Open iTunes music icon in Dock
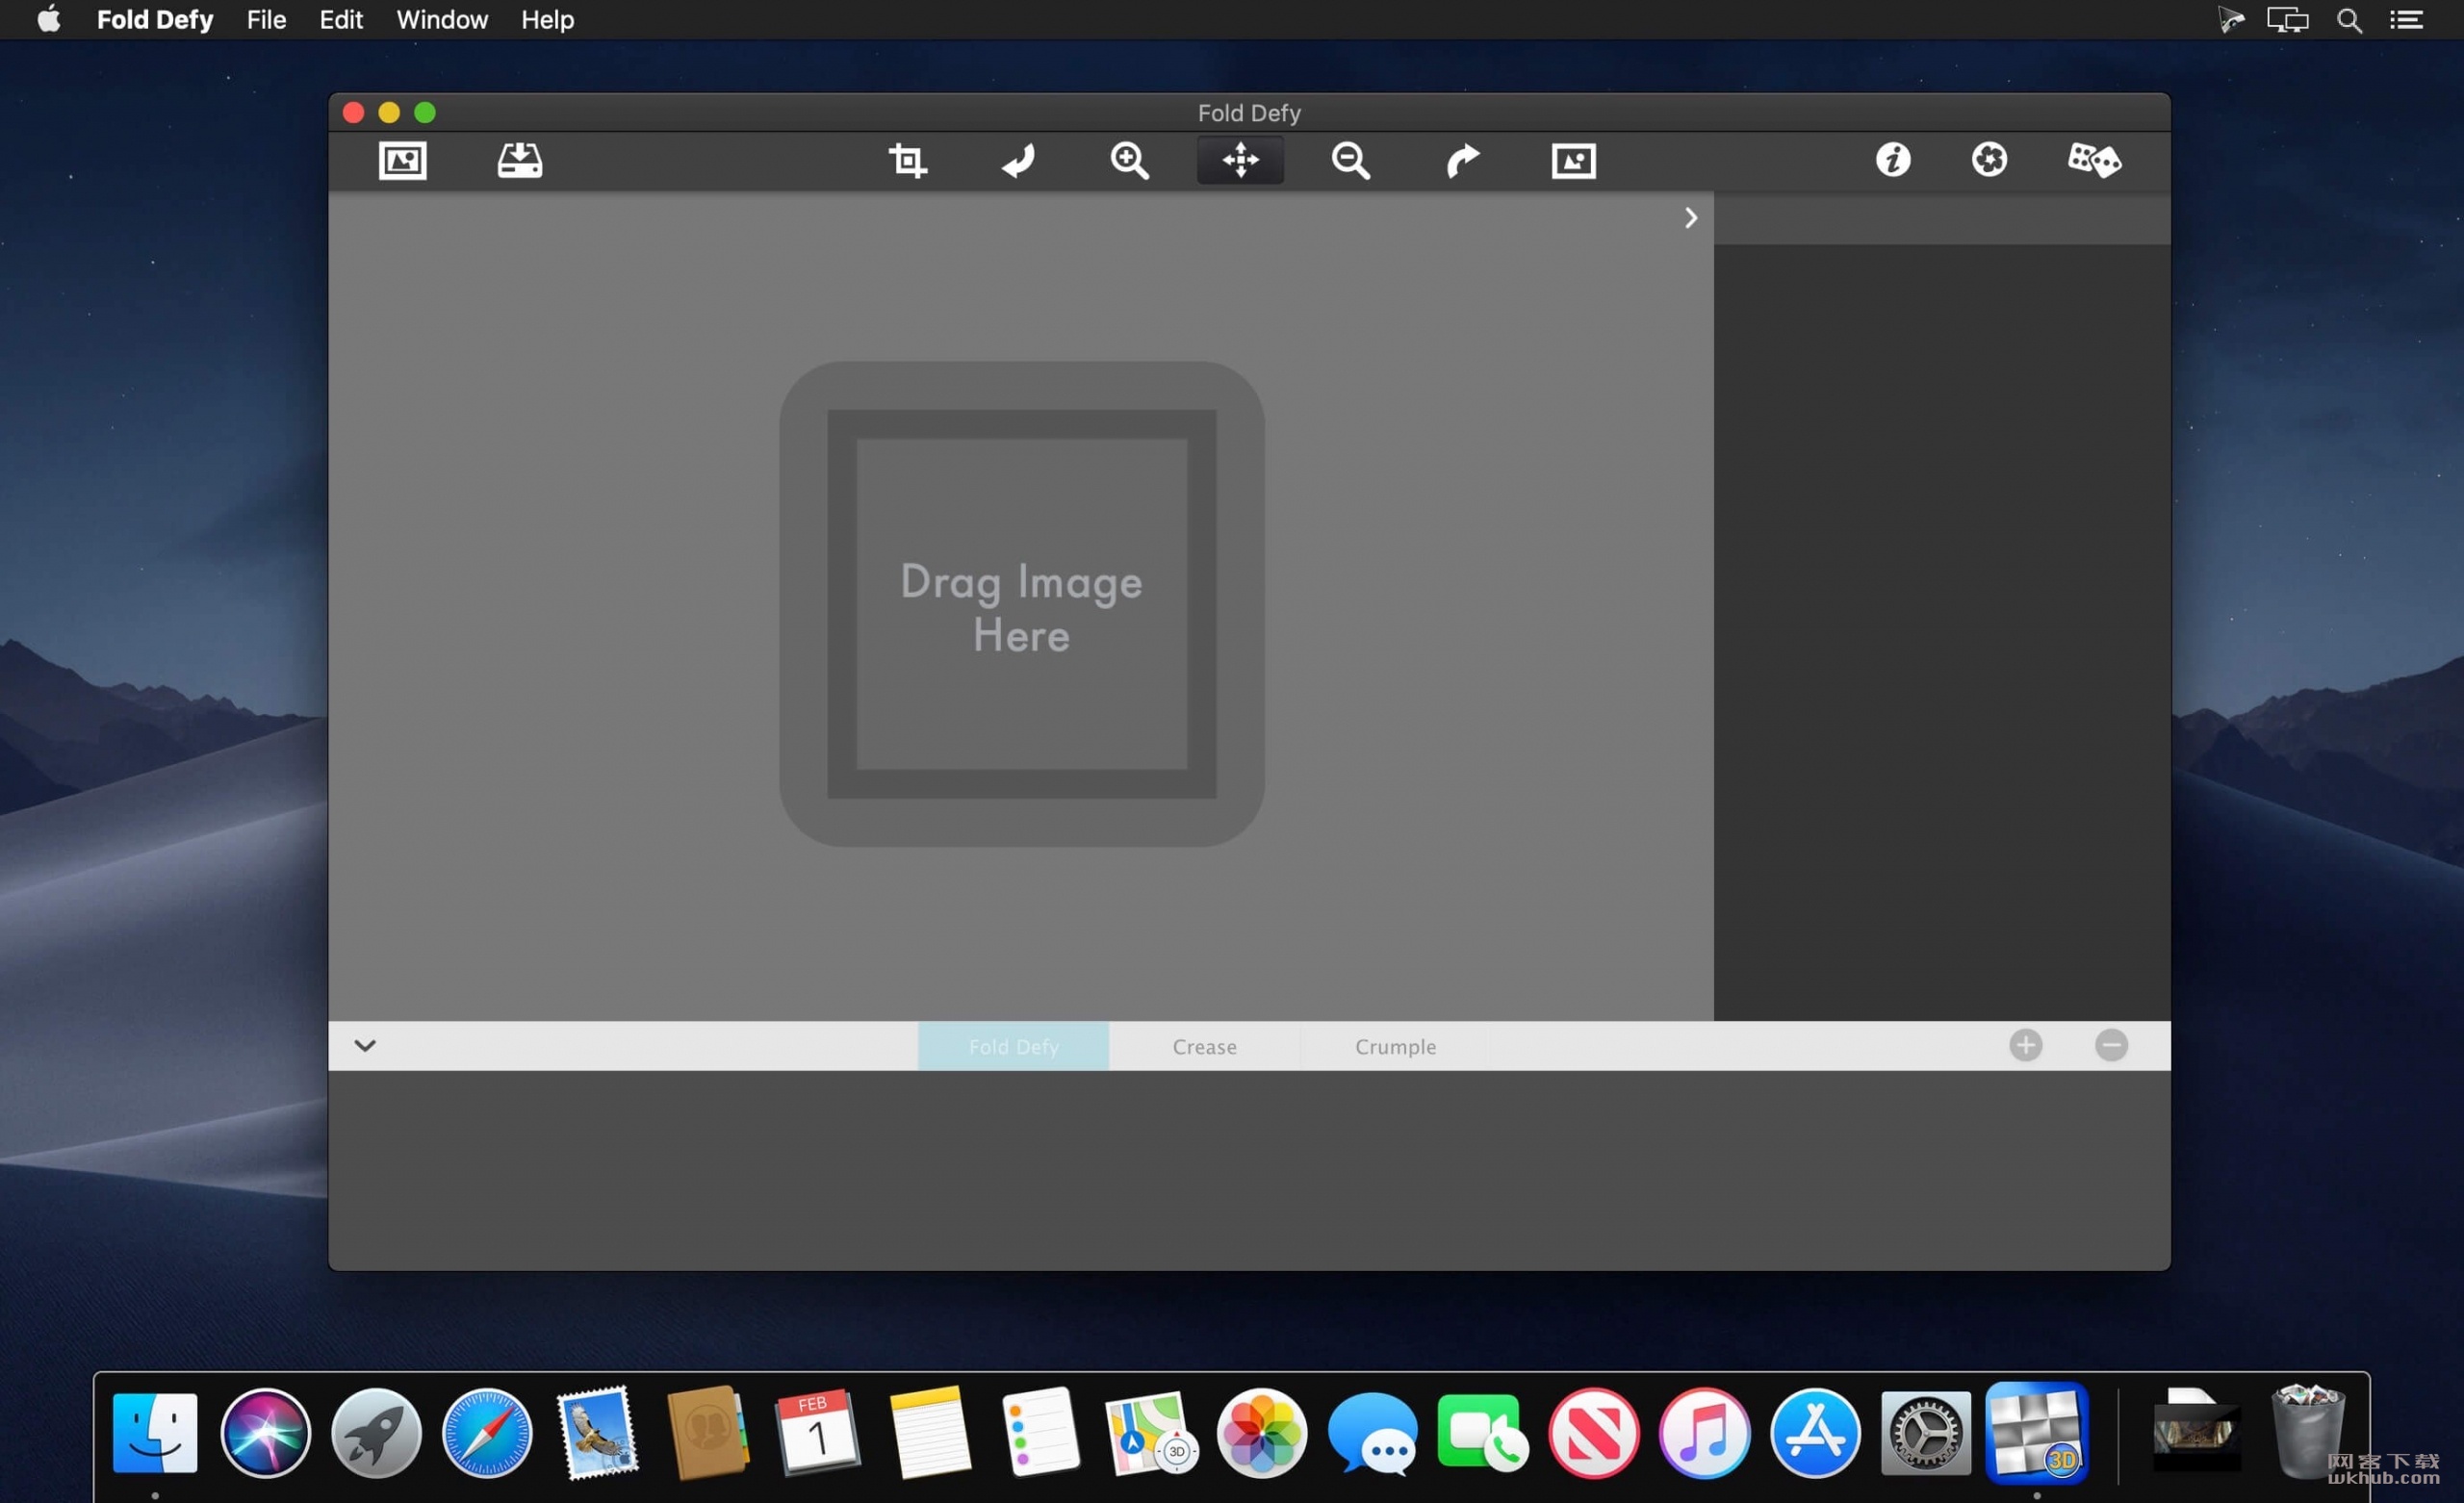This screenshot has width=2464, height=1503. click(1705, 1433)
